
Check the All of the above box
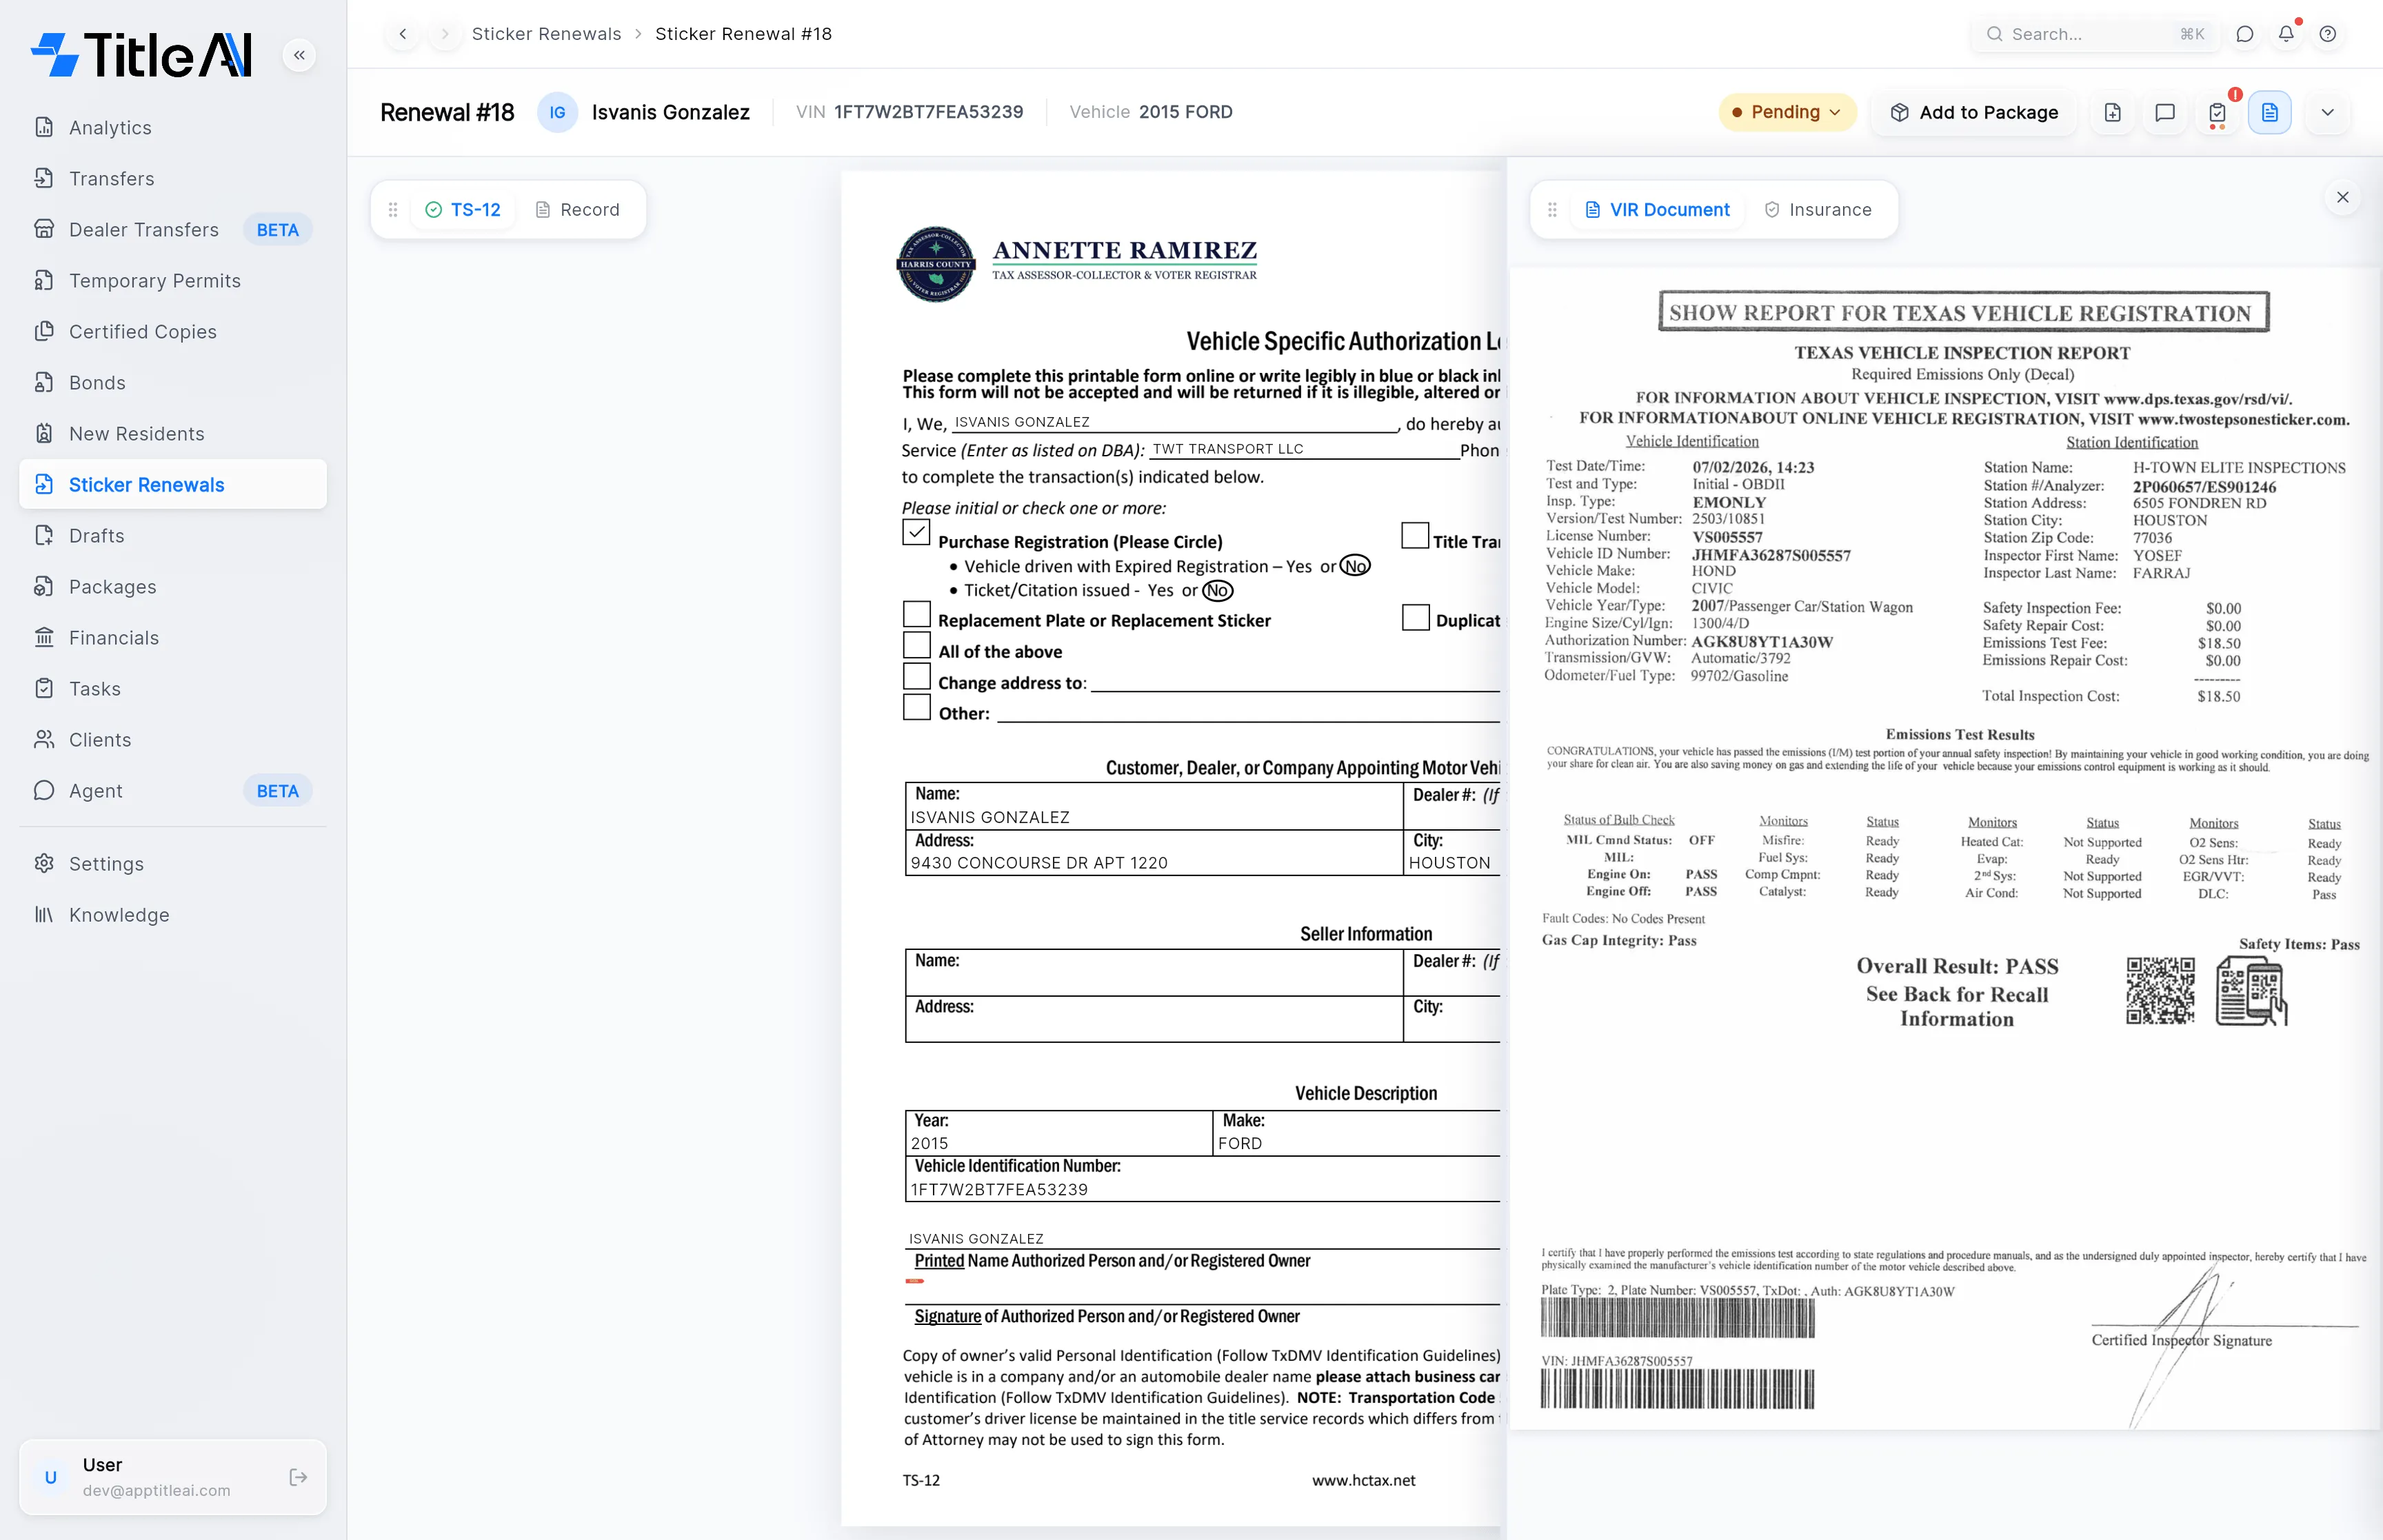(x=916, y=645)
